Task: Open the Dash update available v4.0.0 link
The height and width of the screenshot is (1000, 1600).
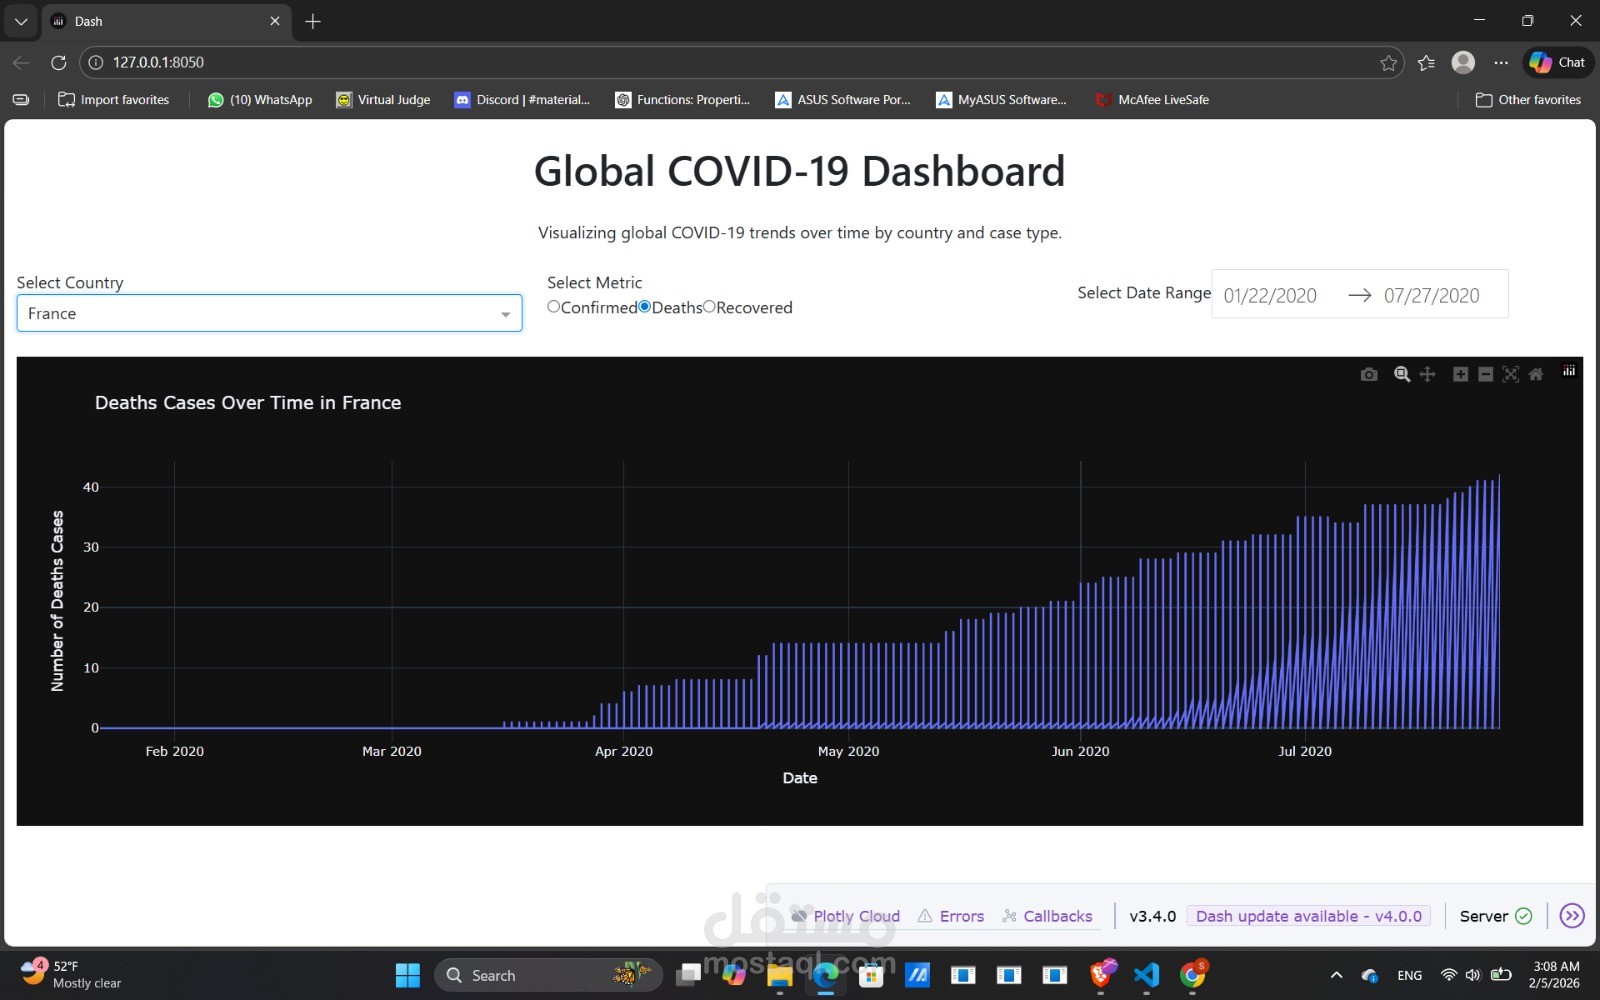Action: pos(1308,915)
